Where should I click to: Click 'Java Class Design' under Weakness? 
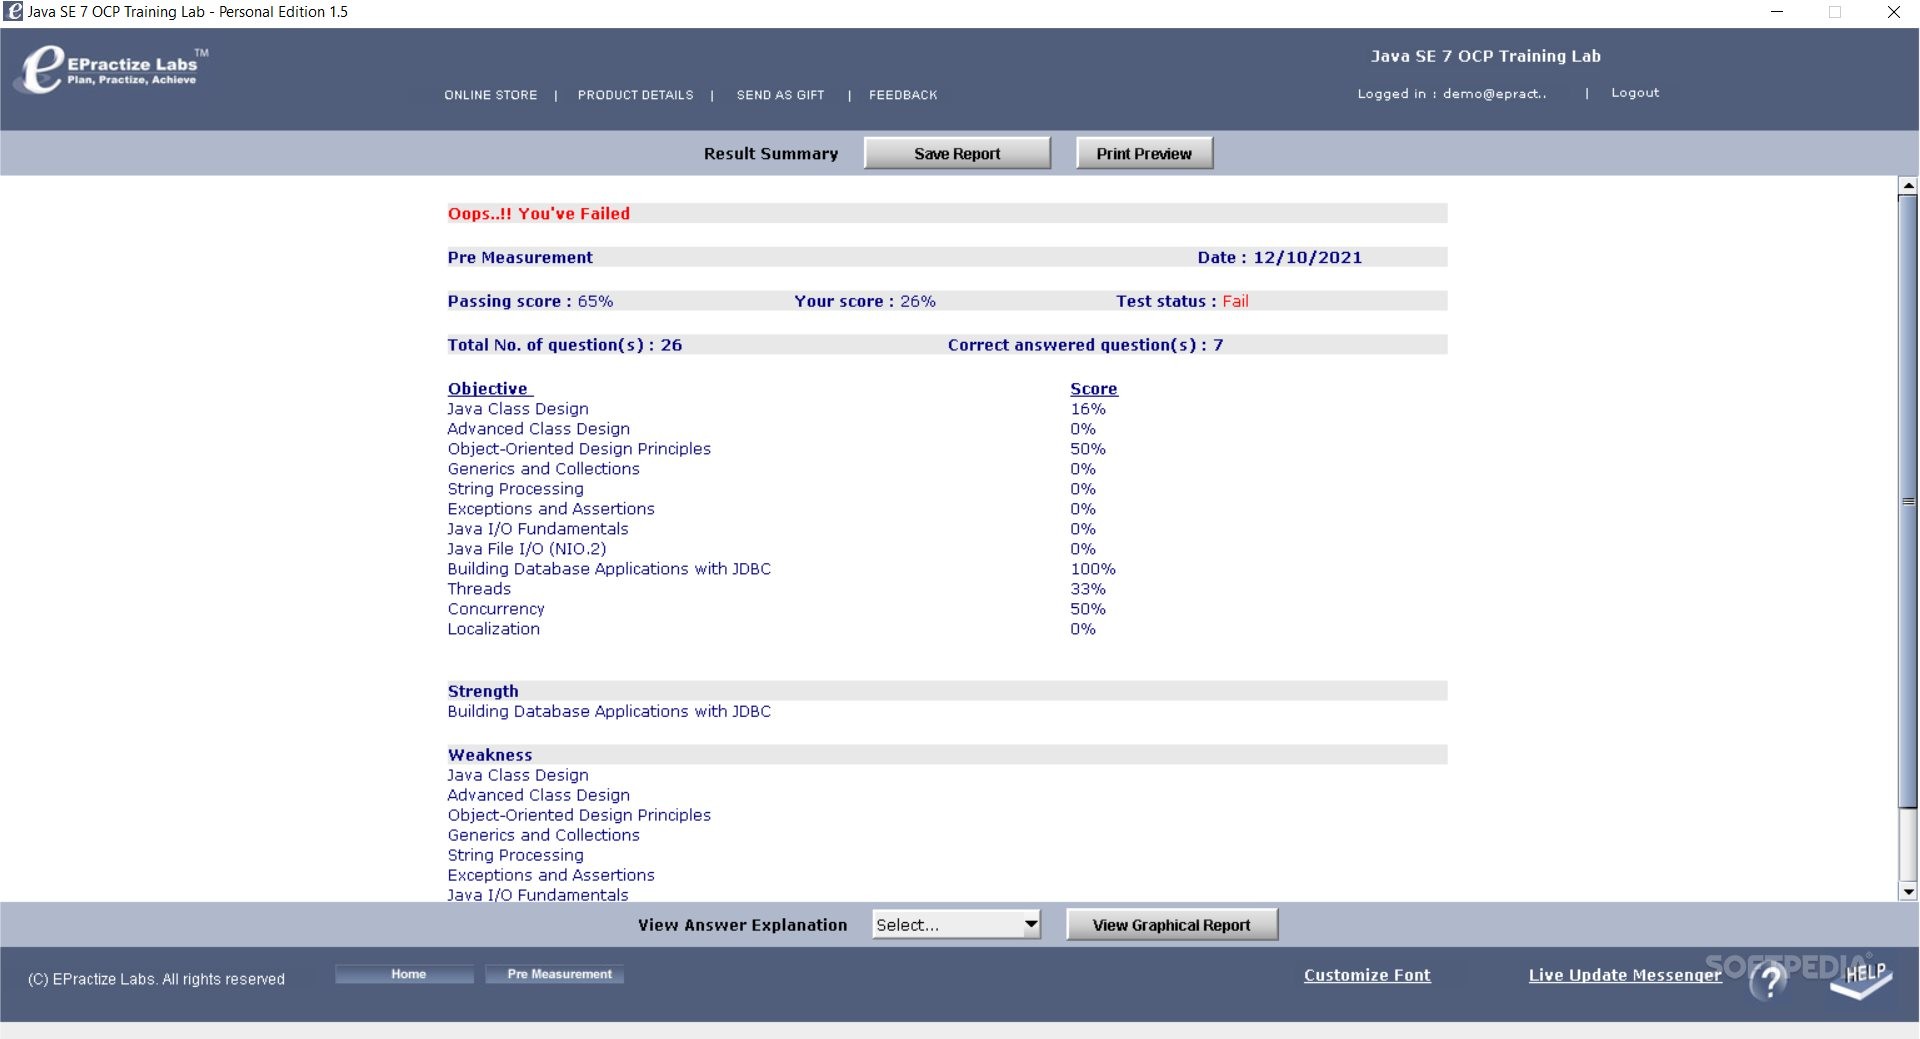[x=518, y=775]
